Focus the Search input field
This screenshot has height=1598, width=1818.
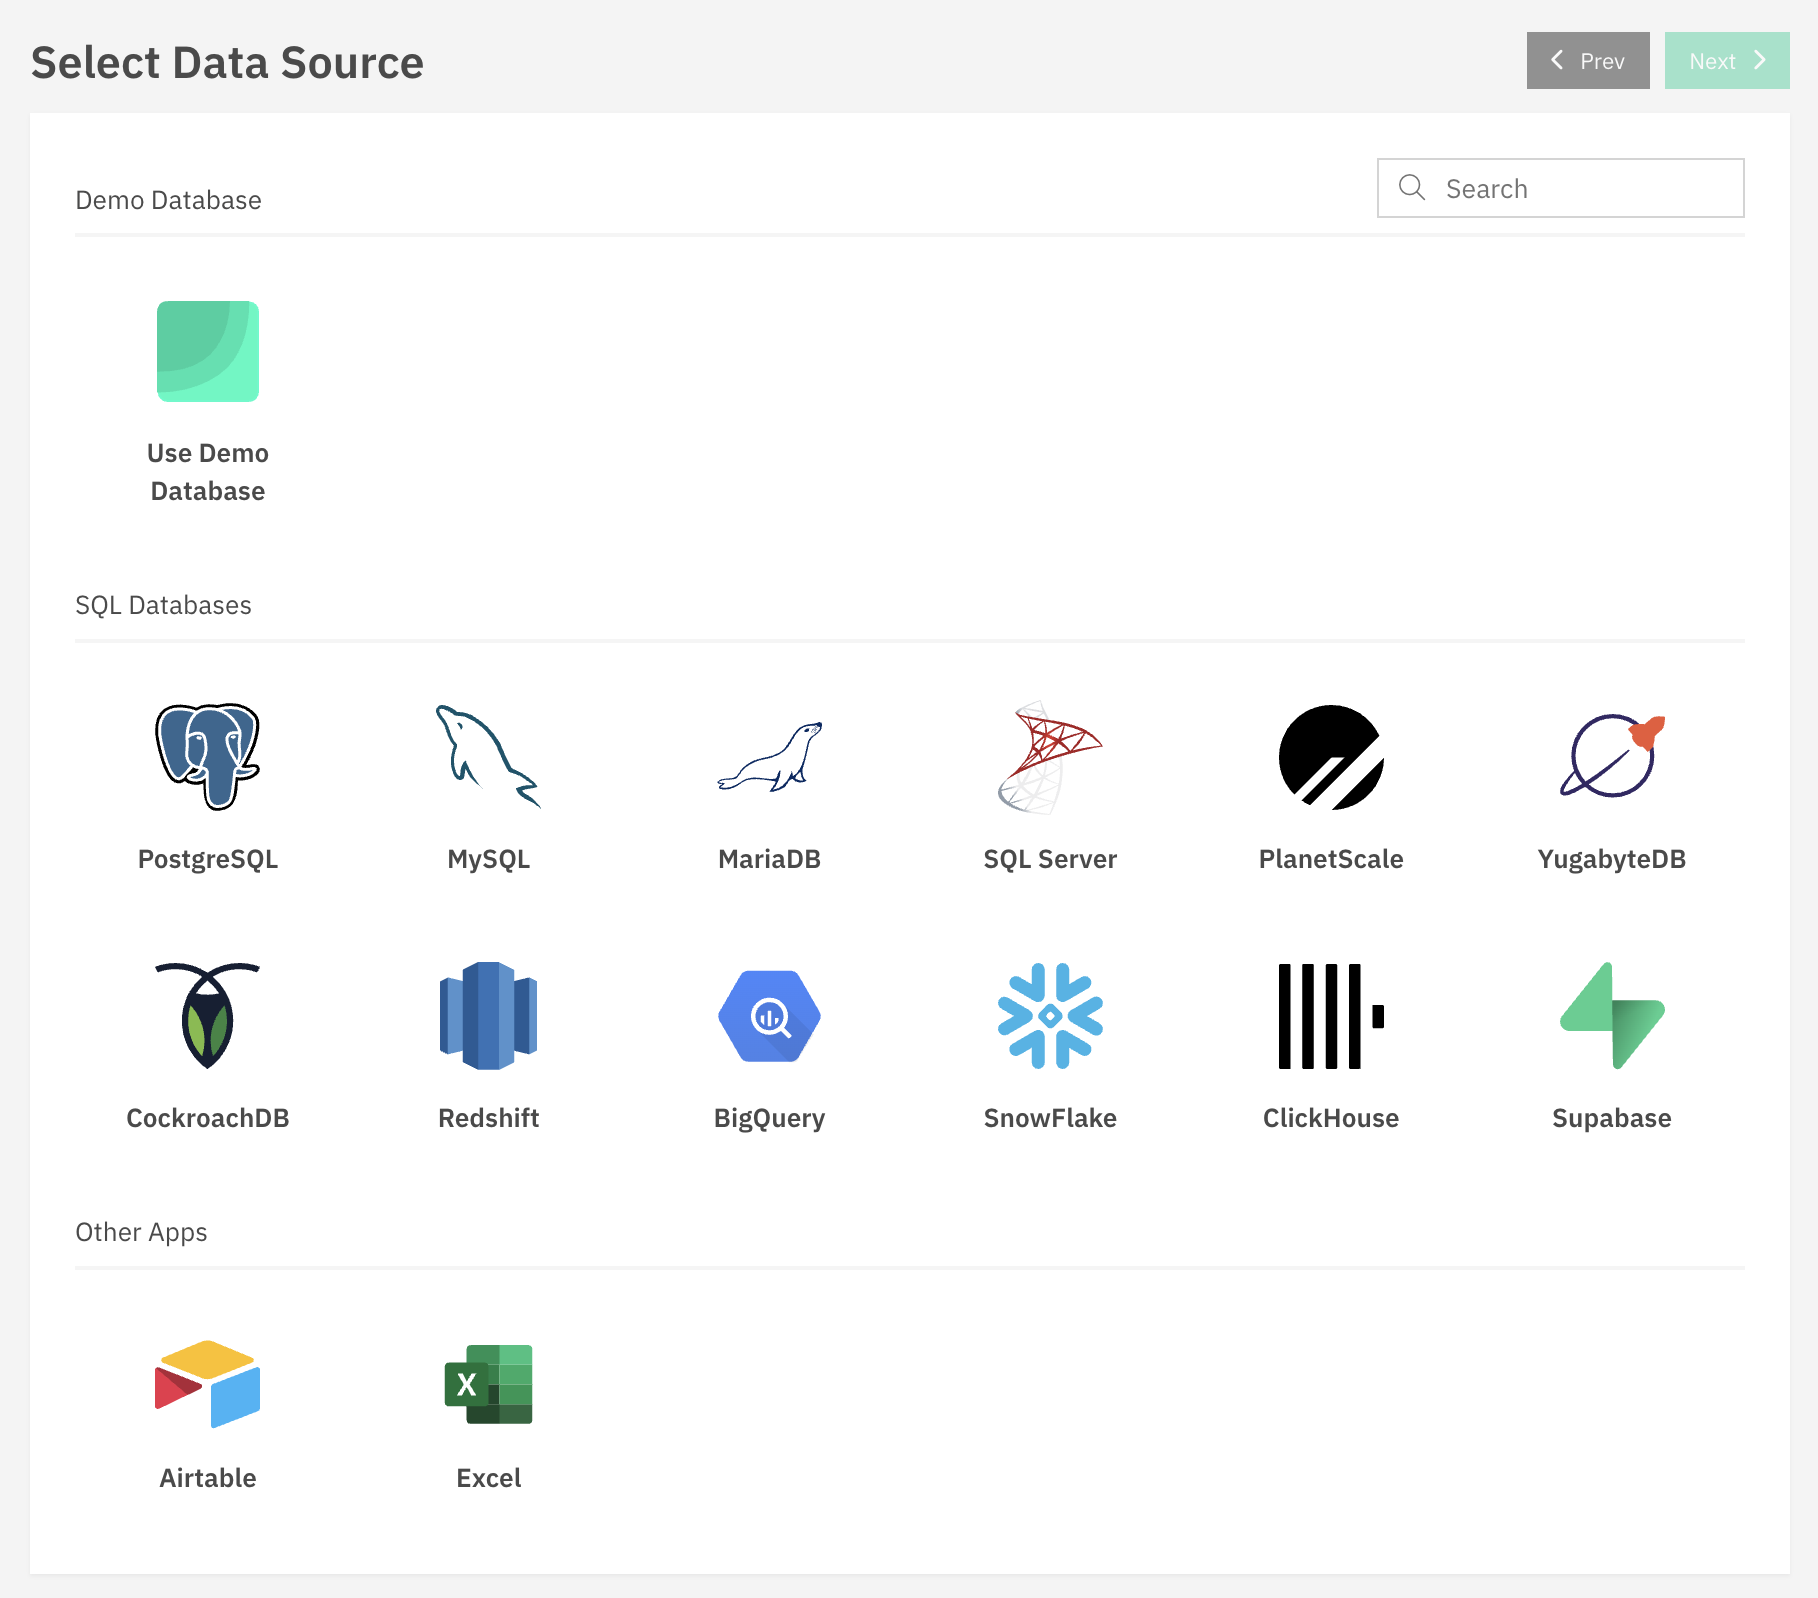click(1561, 188)
